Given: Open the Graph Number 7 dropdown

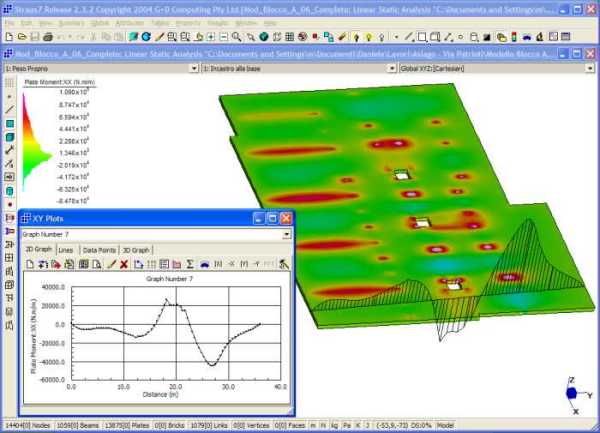Looking at the screenshot, I should [287, 234].
